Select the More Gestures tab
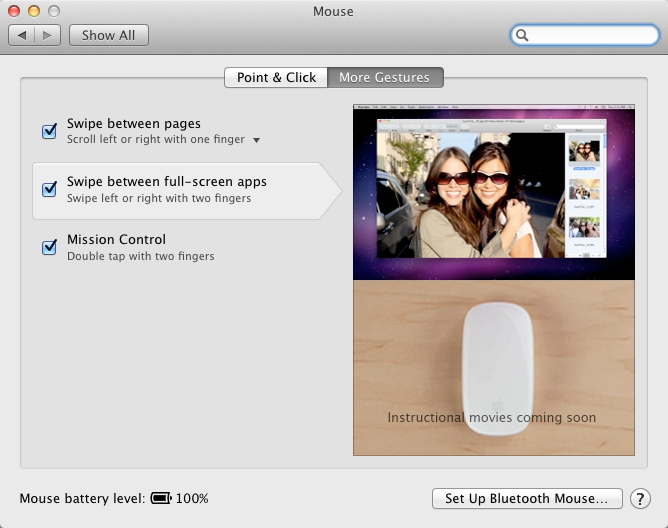 click(x=385, y=78)
